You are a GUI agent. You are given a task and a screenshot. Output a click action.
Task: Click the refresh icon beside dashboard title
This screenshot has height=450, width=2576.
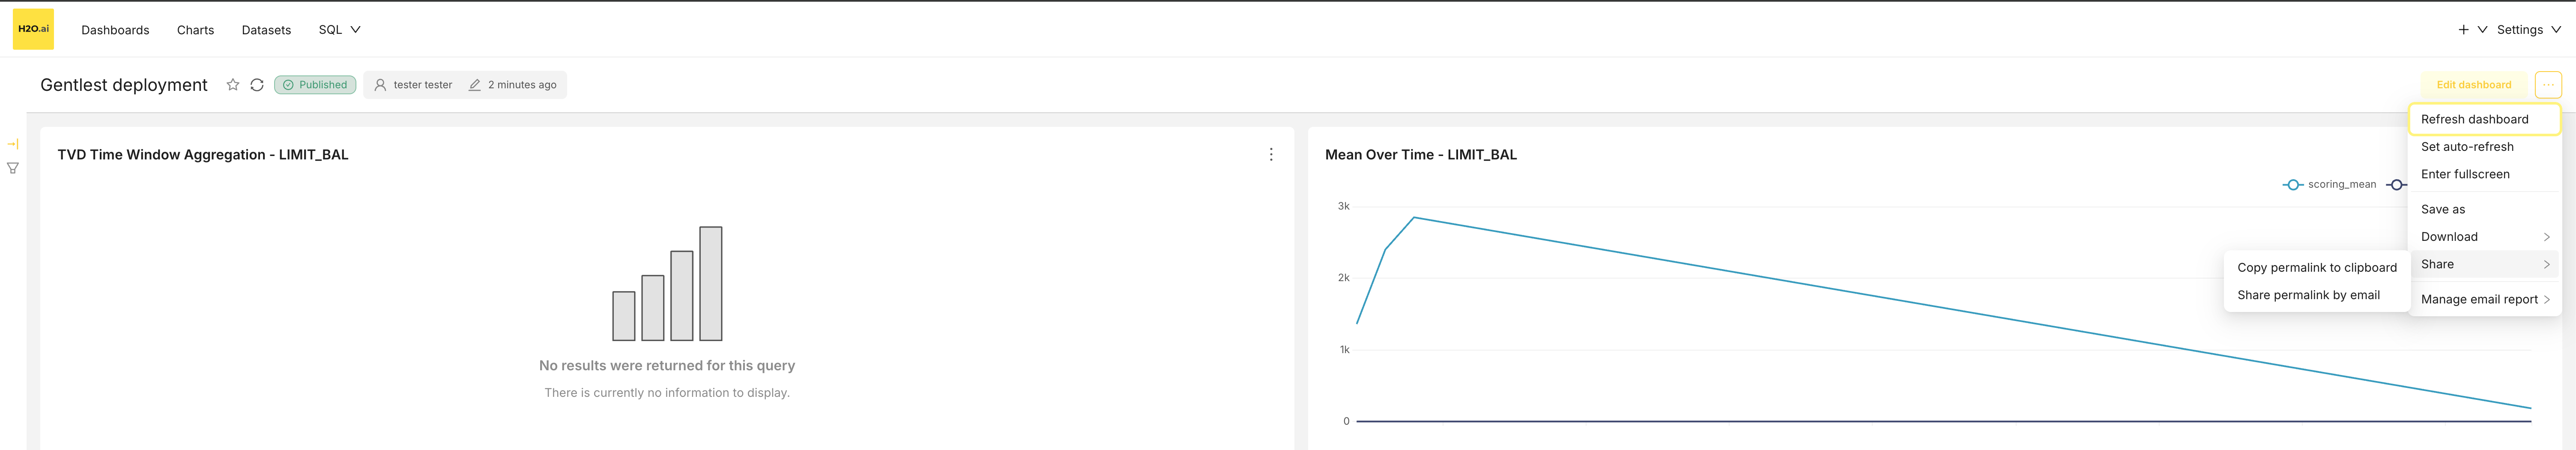click(x=257, y=85)
